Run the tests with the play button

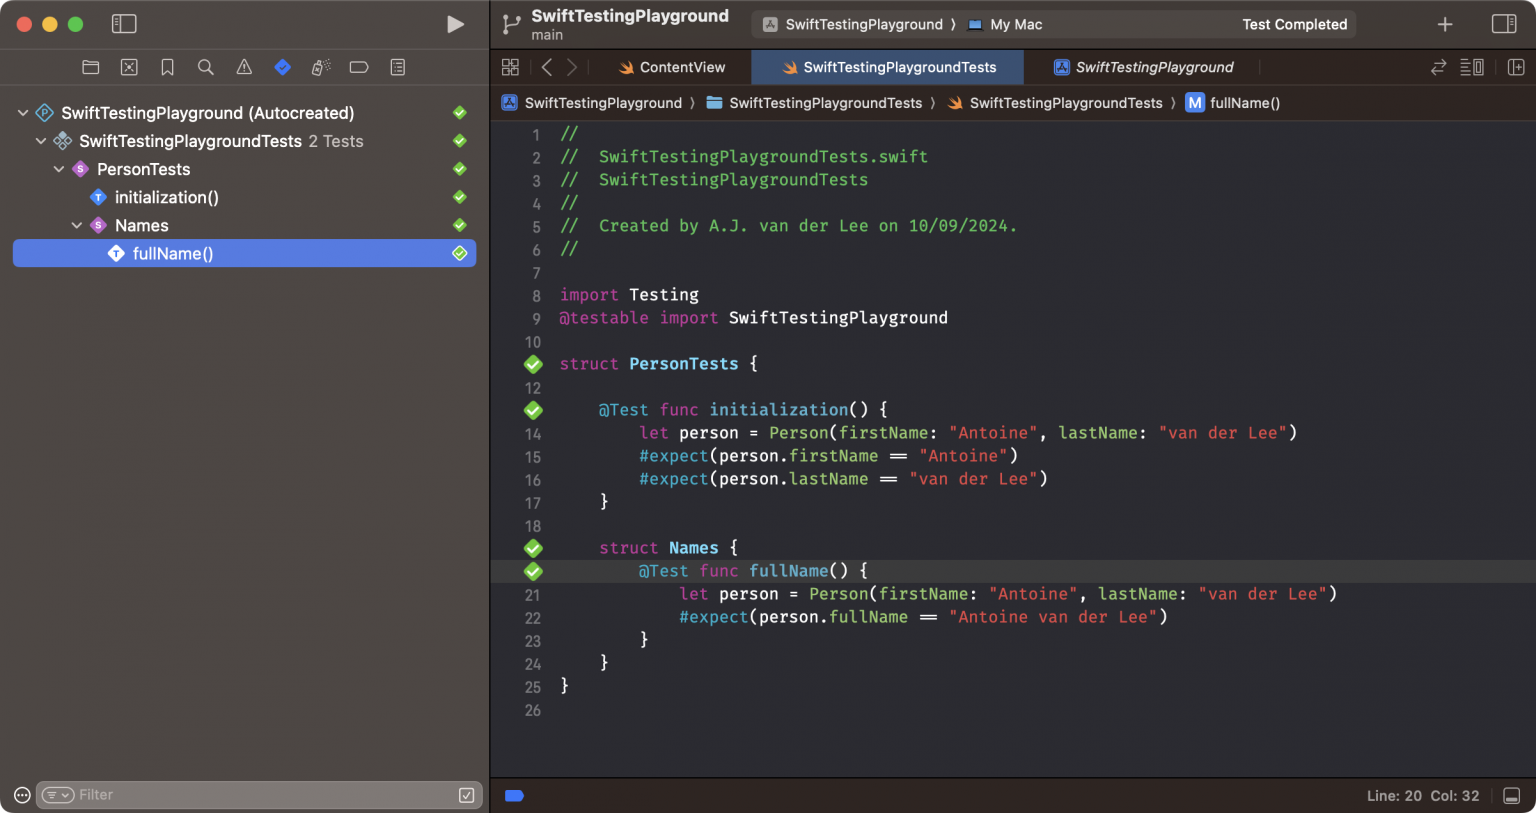[456, 24]
